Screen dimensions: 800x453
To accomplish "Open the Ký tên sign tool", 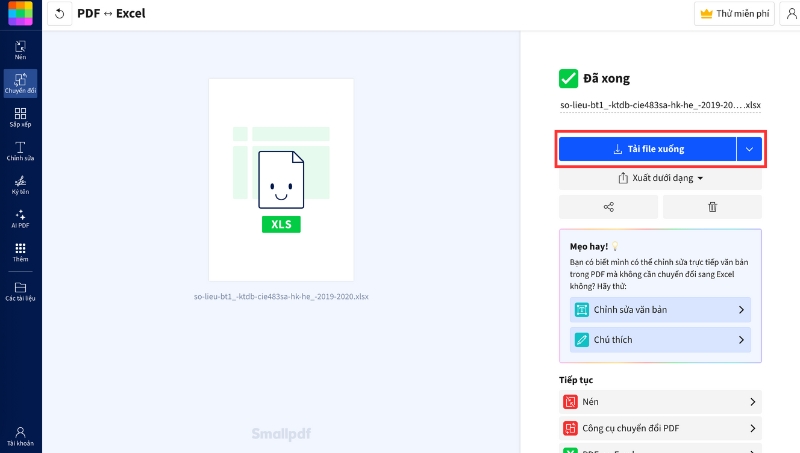I will pyautogui.click(x=20, y=185).
